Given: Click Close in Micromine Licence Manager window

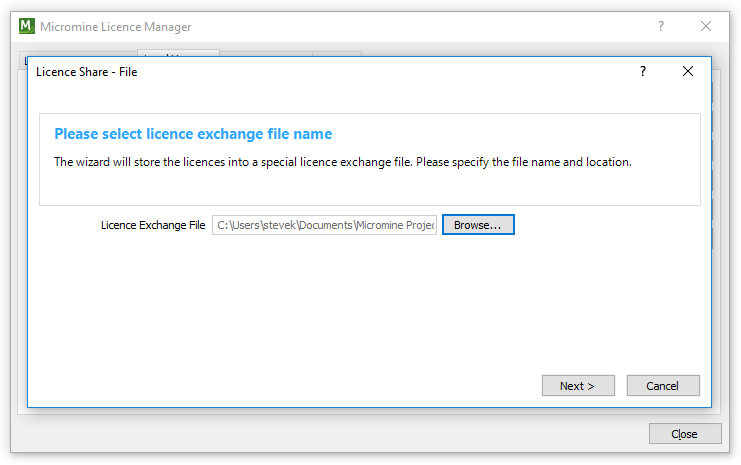Looking at the screenshot, I should tap(685, 434).
